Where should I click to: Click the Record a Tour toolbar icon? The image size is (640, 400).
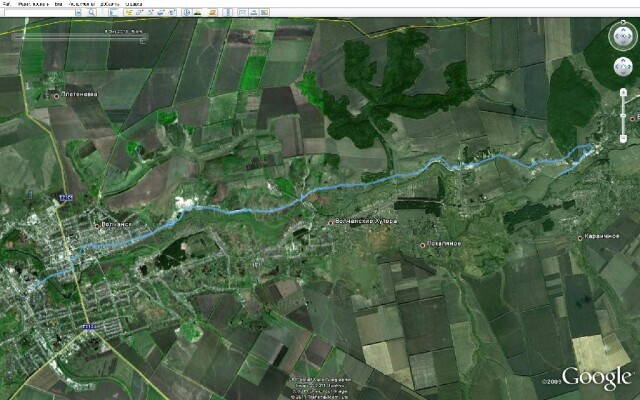point(172,12)
